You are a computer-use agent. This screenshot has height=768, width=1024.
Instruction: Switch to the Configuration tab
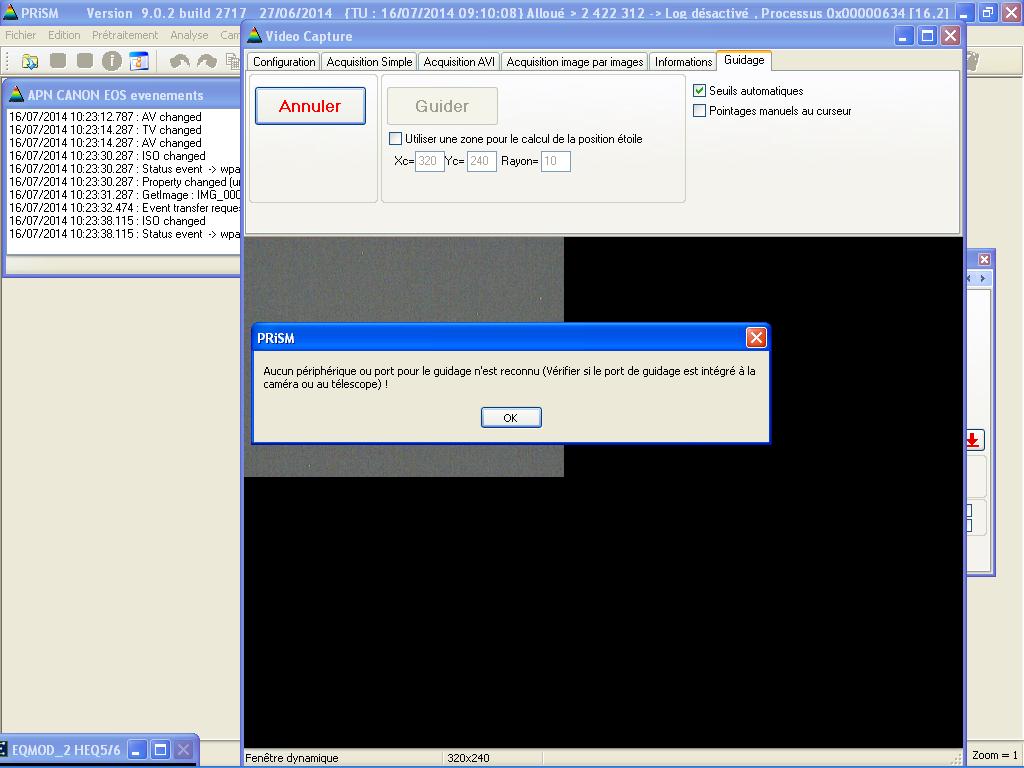click(x=284, y=62)
